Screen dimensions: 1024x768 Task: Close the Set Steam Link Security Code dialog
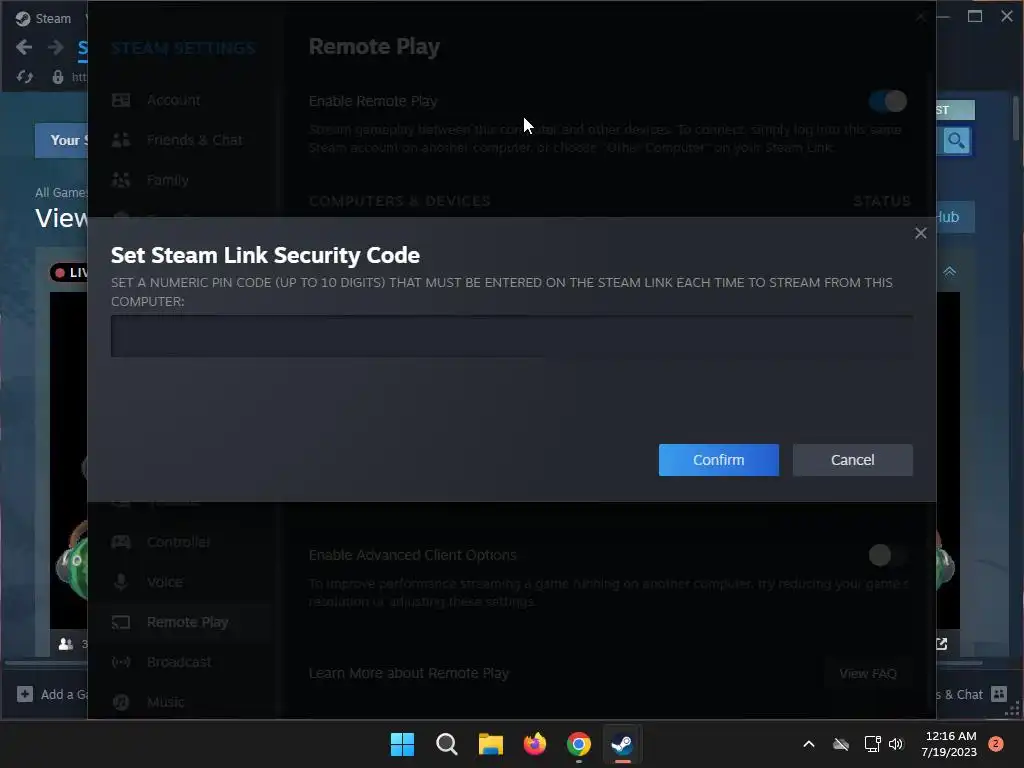(x=920, y=233)
